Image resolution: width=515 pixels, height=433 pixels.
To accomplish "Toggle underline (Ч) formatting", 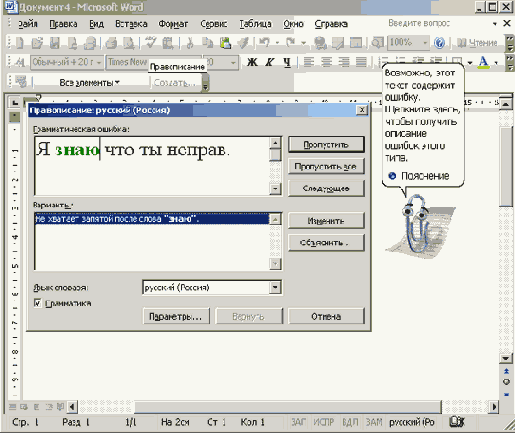I will [287, 62].
